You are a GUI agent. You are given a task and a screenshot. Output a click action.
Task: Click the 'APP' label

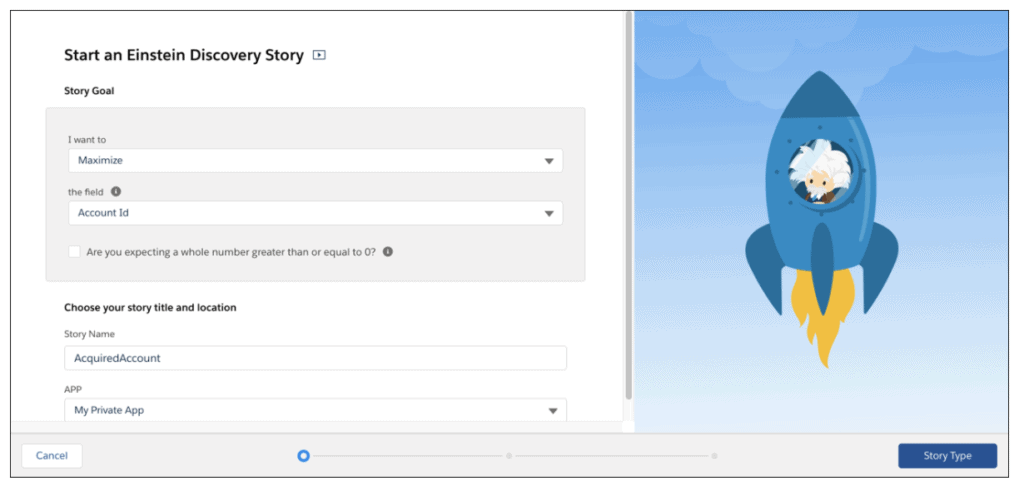click(72, 389)
